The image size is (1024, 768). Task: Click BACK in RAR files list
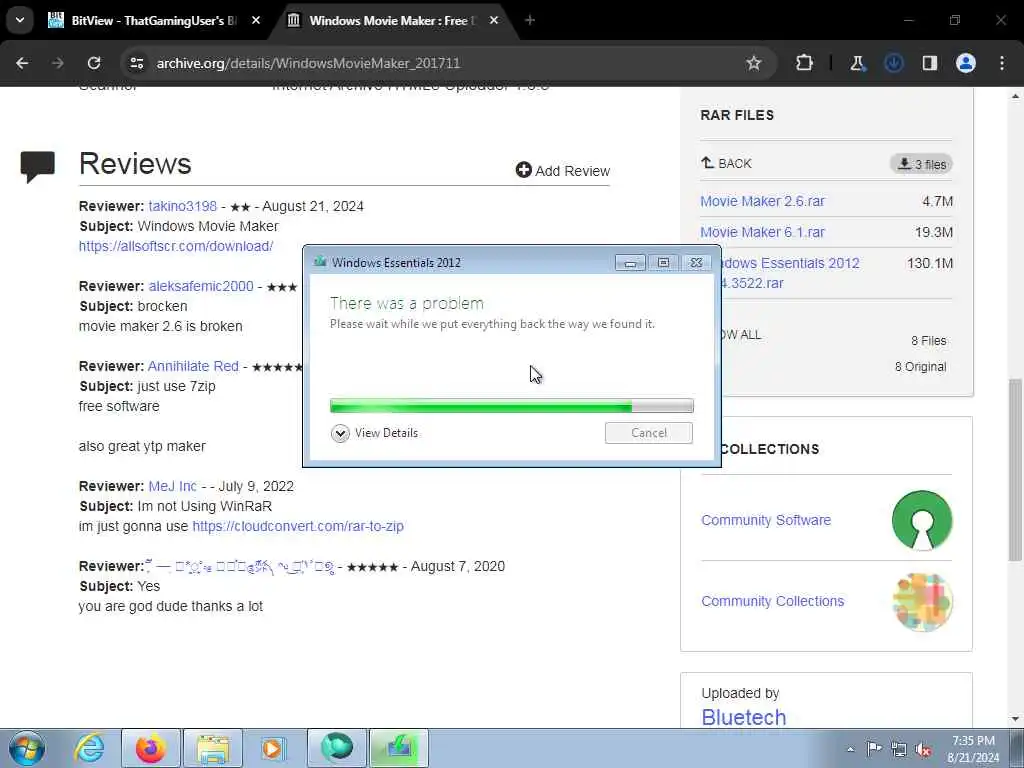point(726,163)
